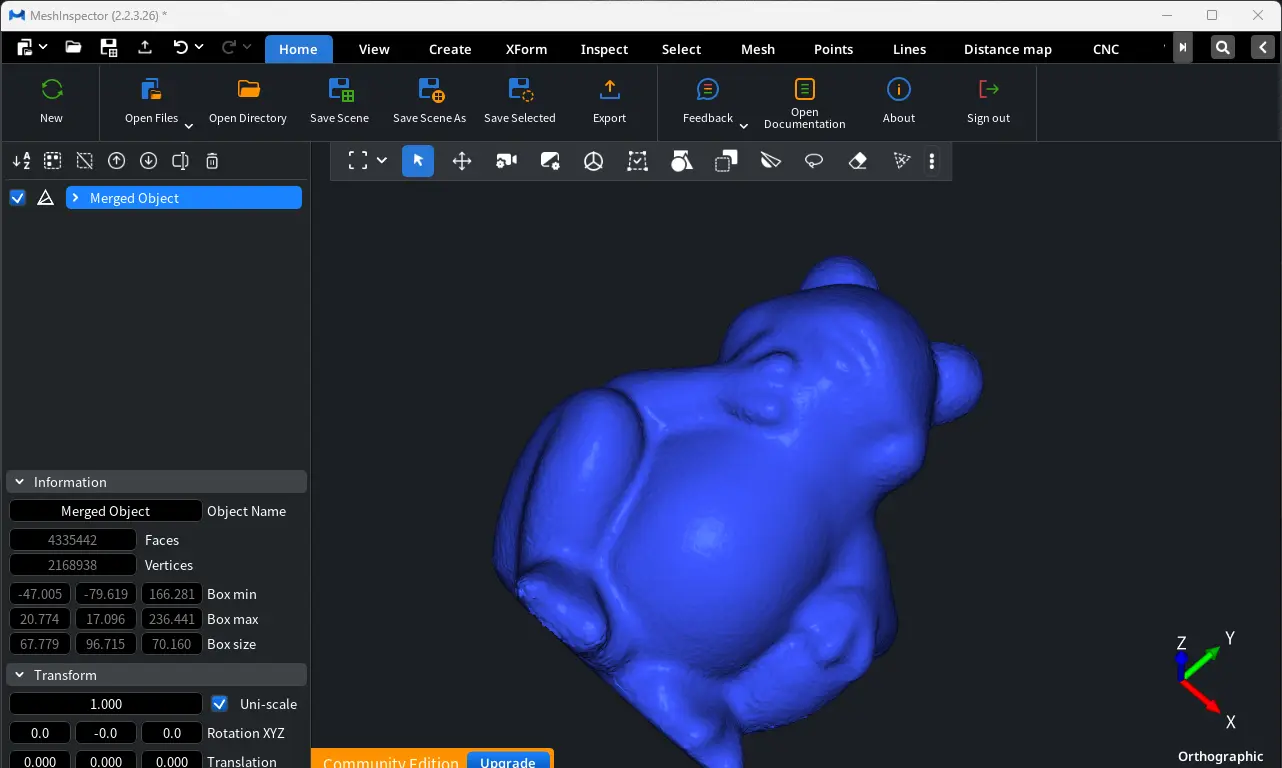Click the Open Directory folder icon
Image resolution: width=1282 pixels, height=768 pixels.
click(x=249, y=89)
